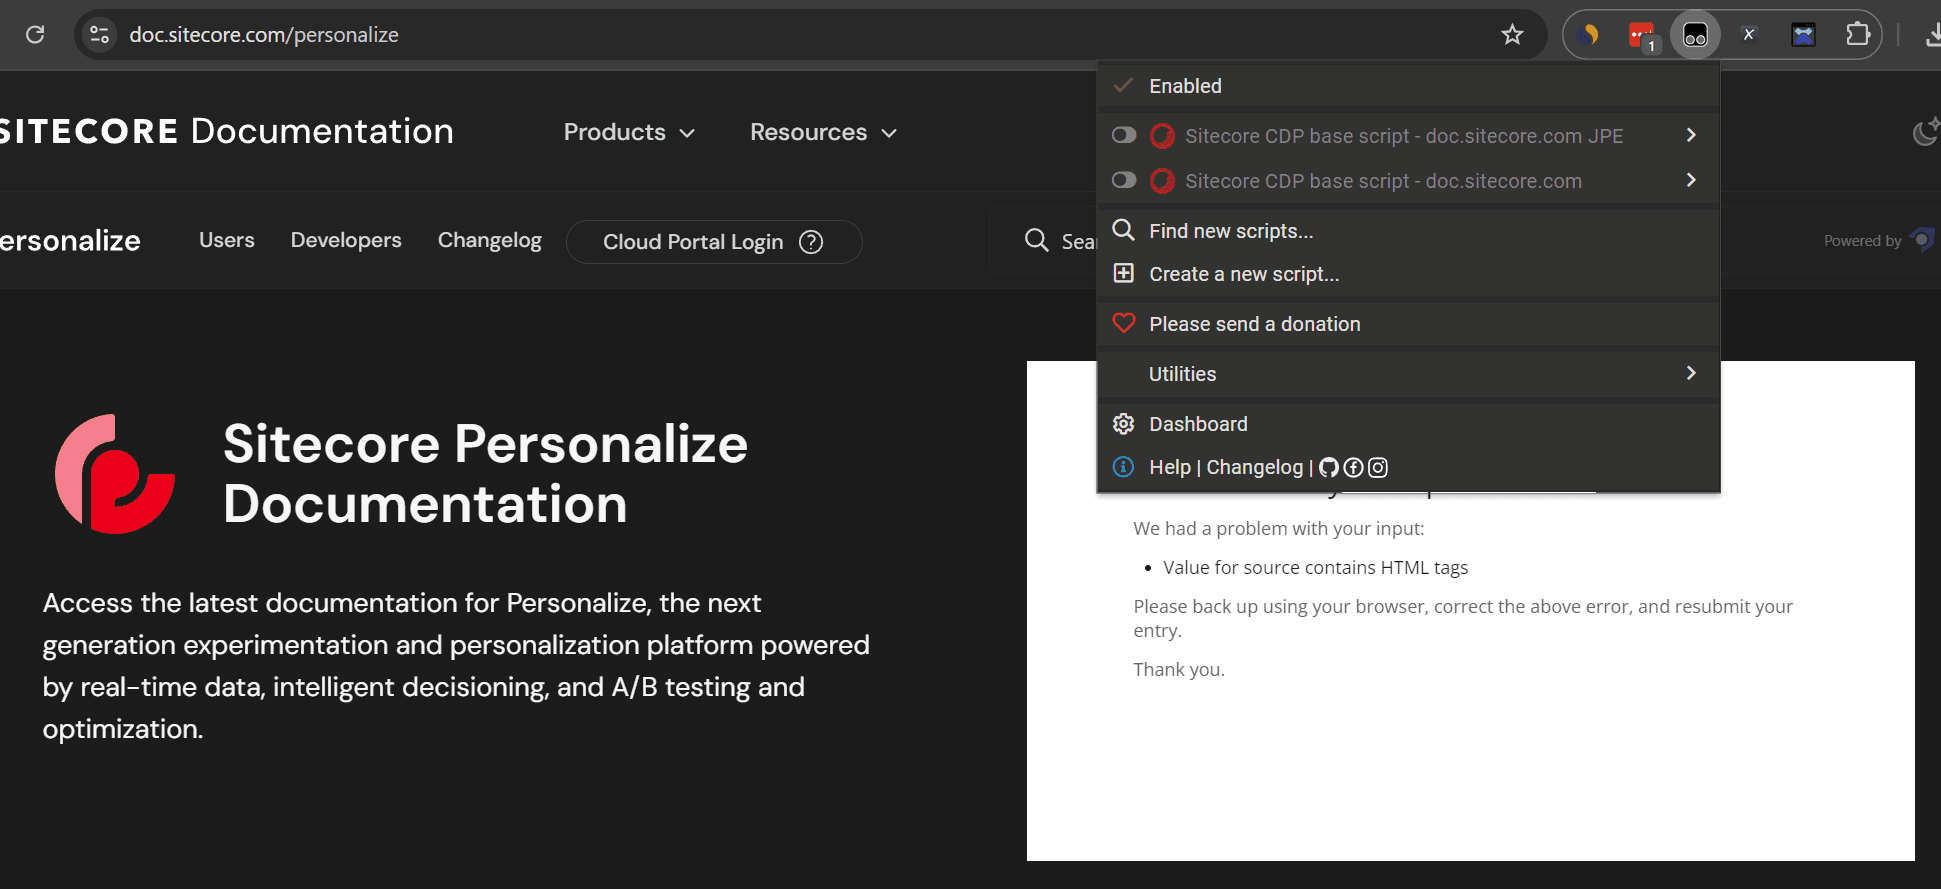Click the Dashboard gear icon
The image size is (1941, 889).
tap(1124, 424)
